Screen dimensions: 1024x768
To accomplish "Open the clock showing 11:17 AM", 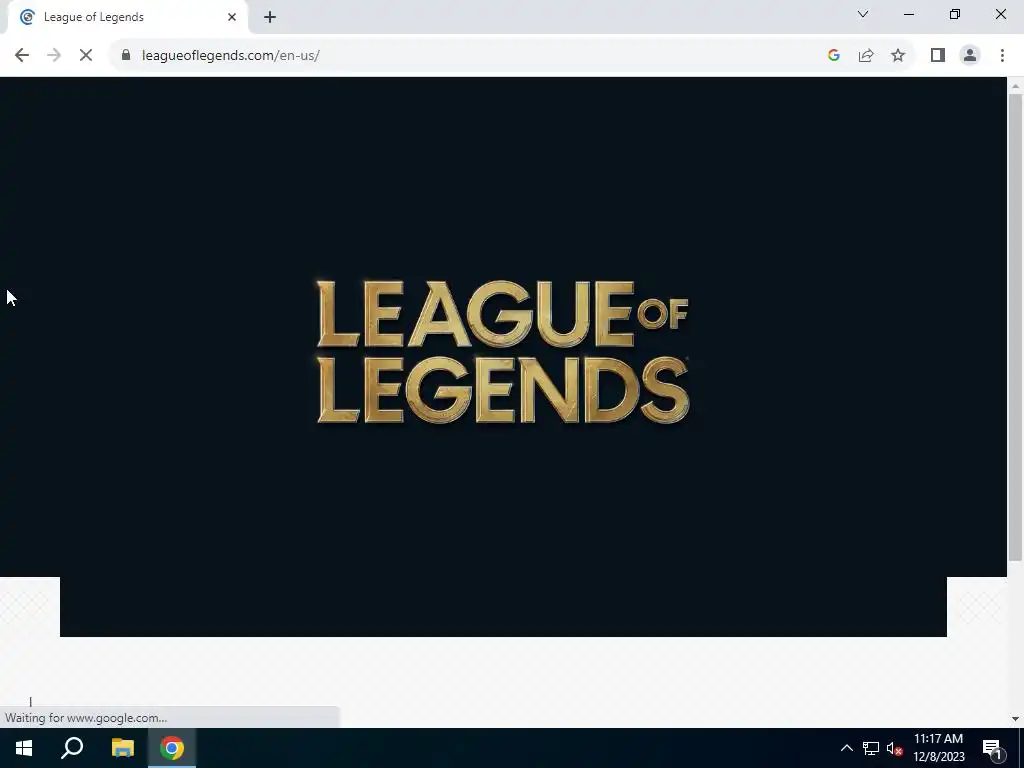I will (x=938, y=748).
